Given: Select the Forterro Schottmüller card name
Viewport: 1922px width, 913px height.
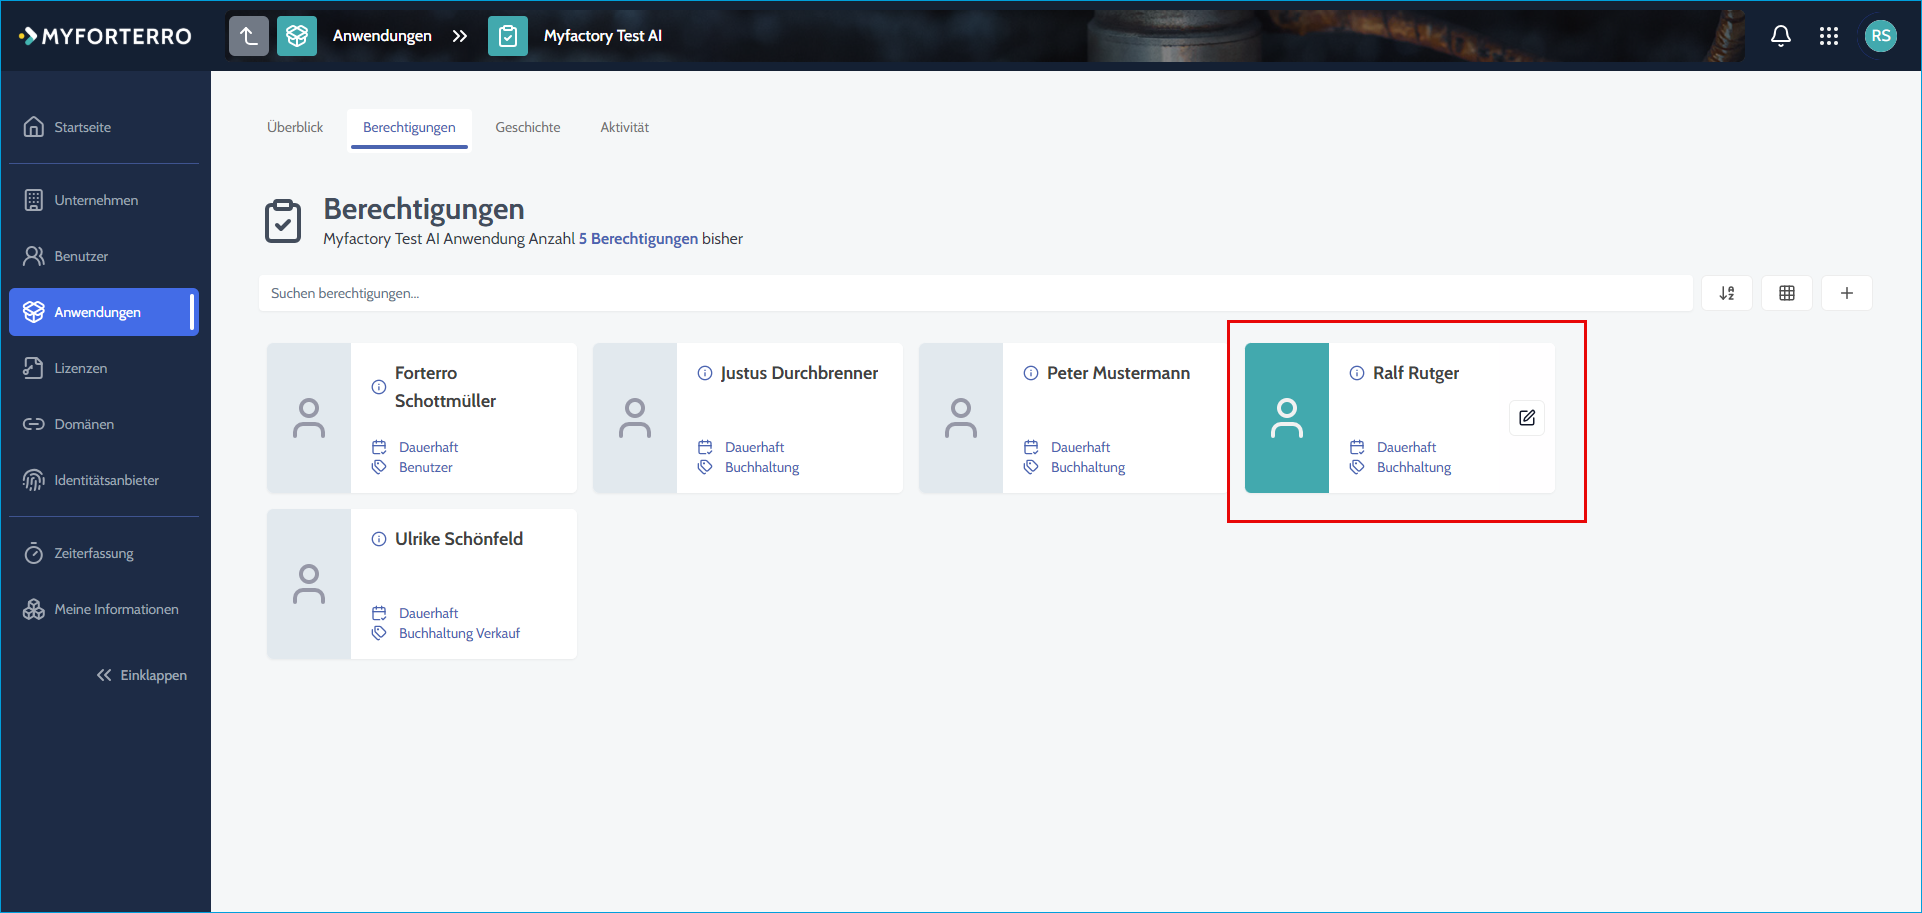Looking at the screenshot, I should [445, 387].
